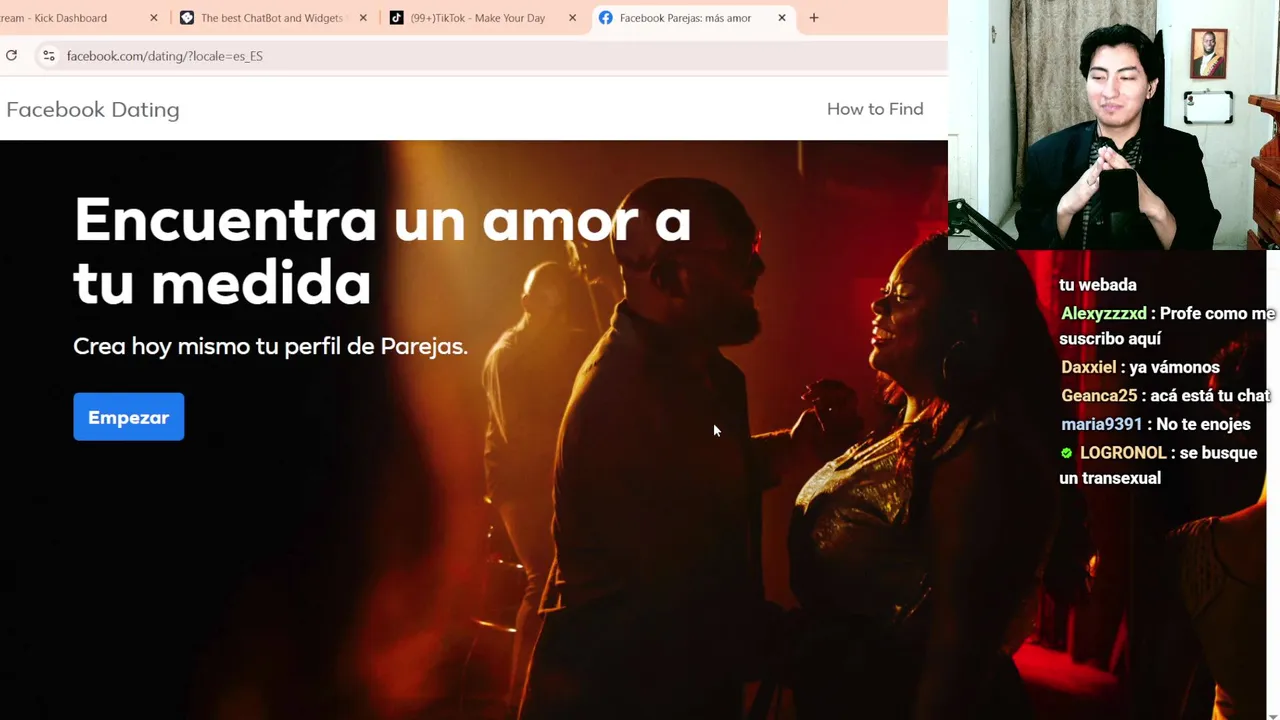Close the Facebook Parejas tab
The width and height of the screenshot is (1280, 720).
click(782, 18)
